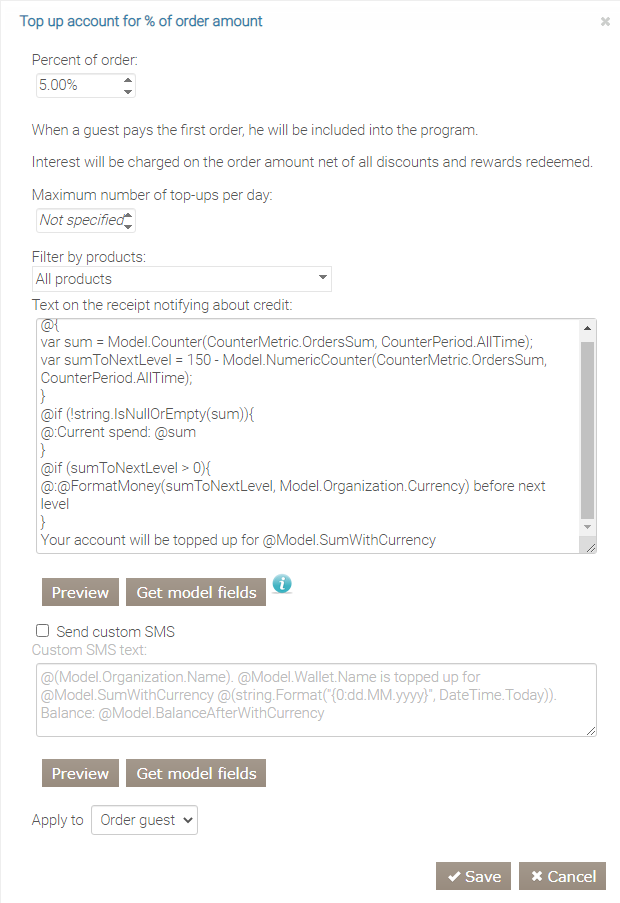Click Preview under the receipt text
Viewport: 620px width, 903px height.
coord(80,592)
